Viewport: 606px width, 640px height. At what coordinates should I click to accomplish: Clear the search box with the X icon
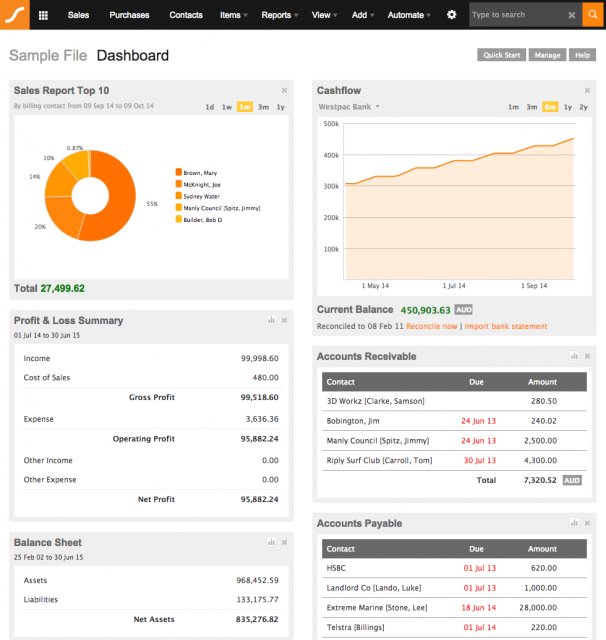coord(572,15)
